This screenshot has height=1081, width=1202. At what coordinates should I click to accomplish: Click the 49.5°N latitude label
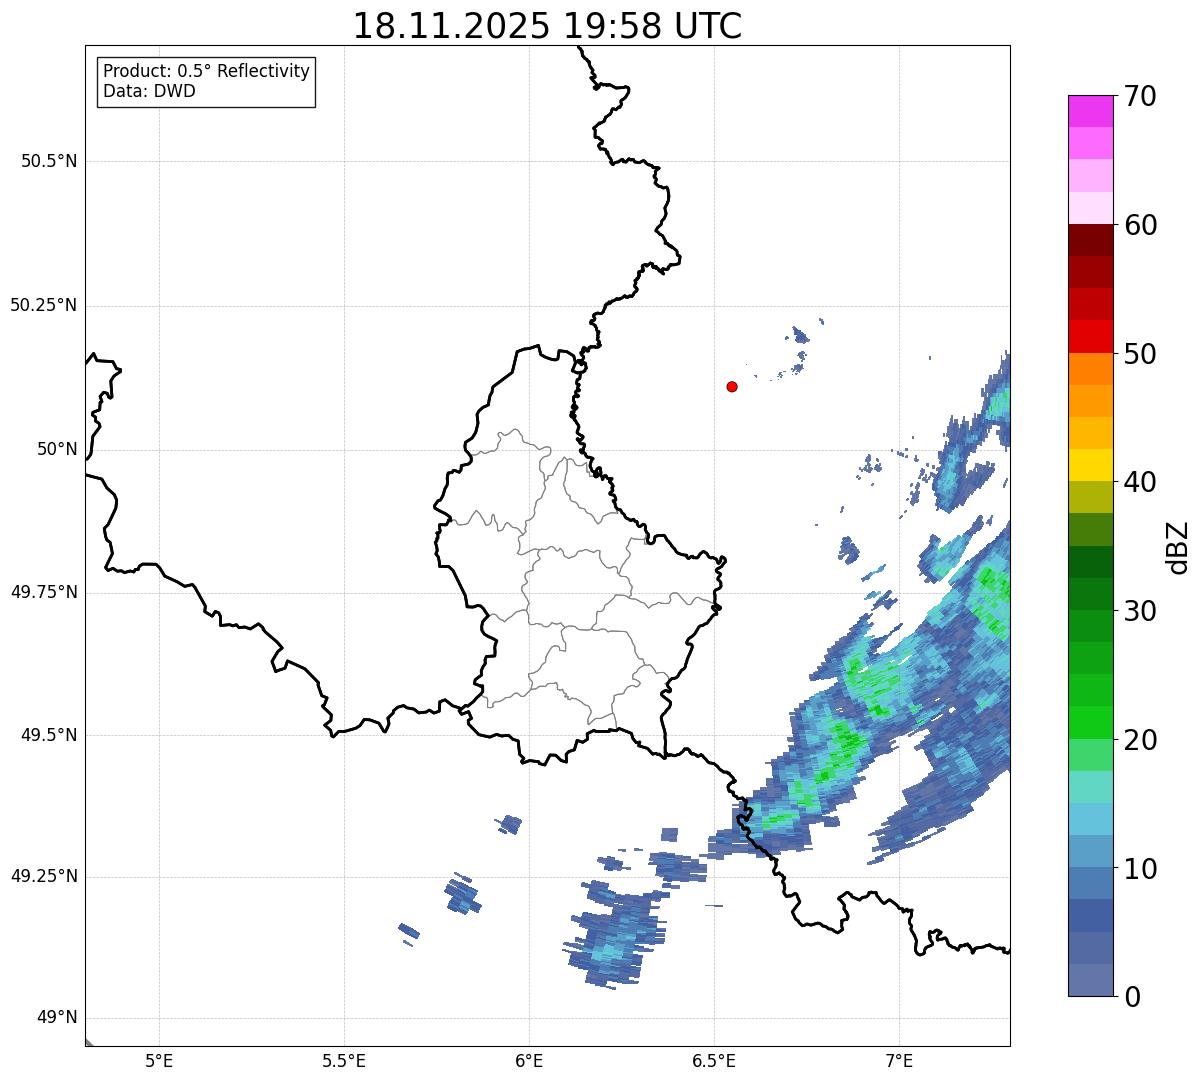pyautogui.click(x=49, y=735)
